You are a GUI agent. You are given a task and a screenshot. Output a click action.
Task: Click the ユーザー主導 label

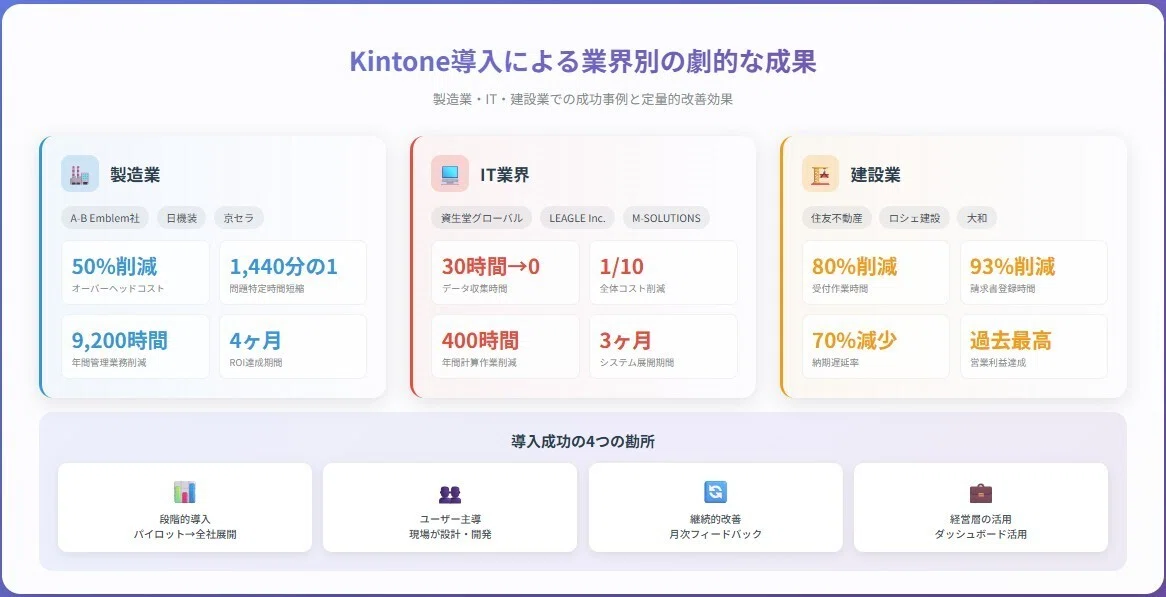point(450,519)
